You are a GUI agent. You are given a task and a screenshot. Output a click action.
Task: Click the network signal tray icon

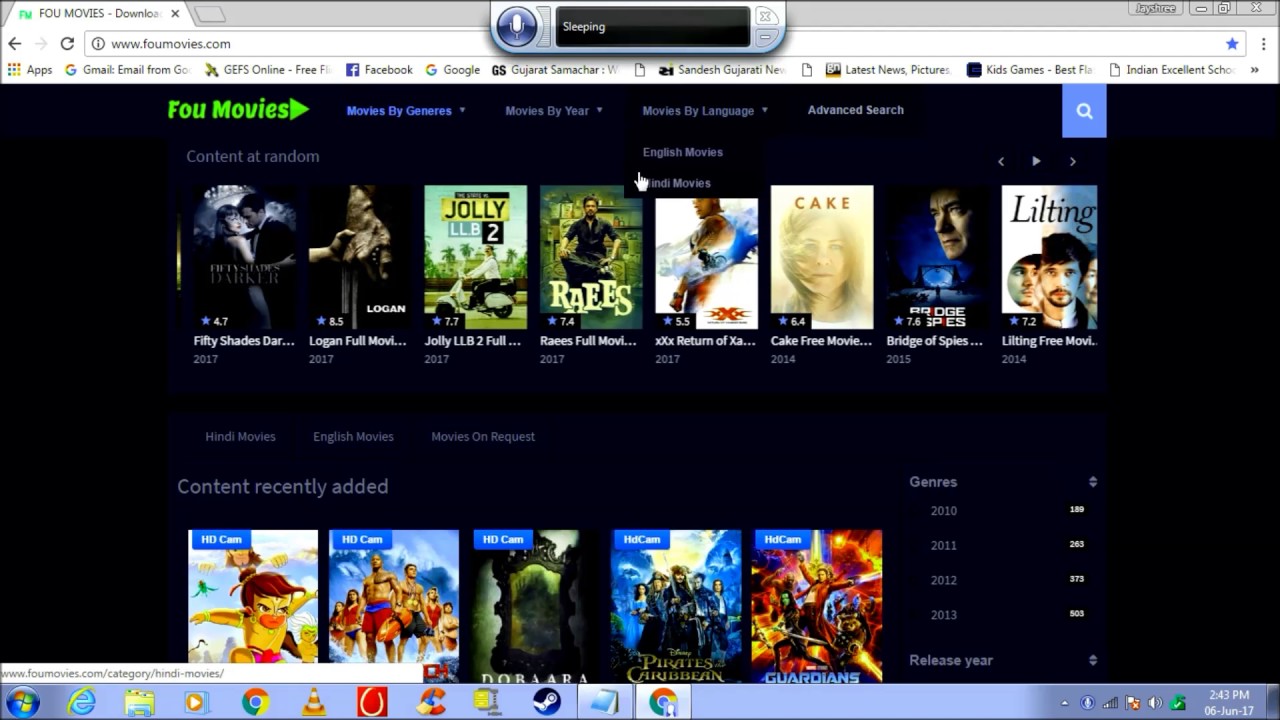point(1110,703)
